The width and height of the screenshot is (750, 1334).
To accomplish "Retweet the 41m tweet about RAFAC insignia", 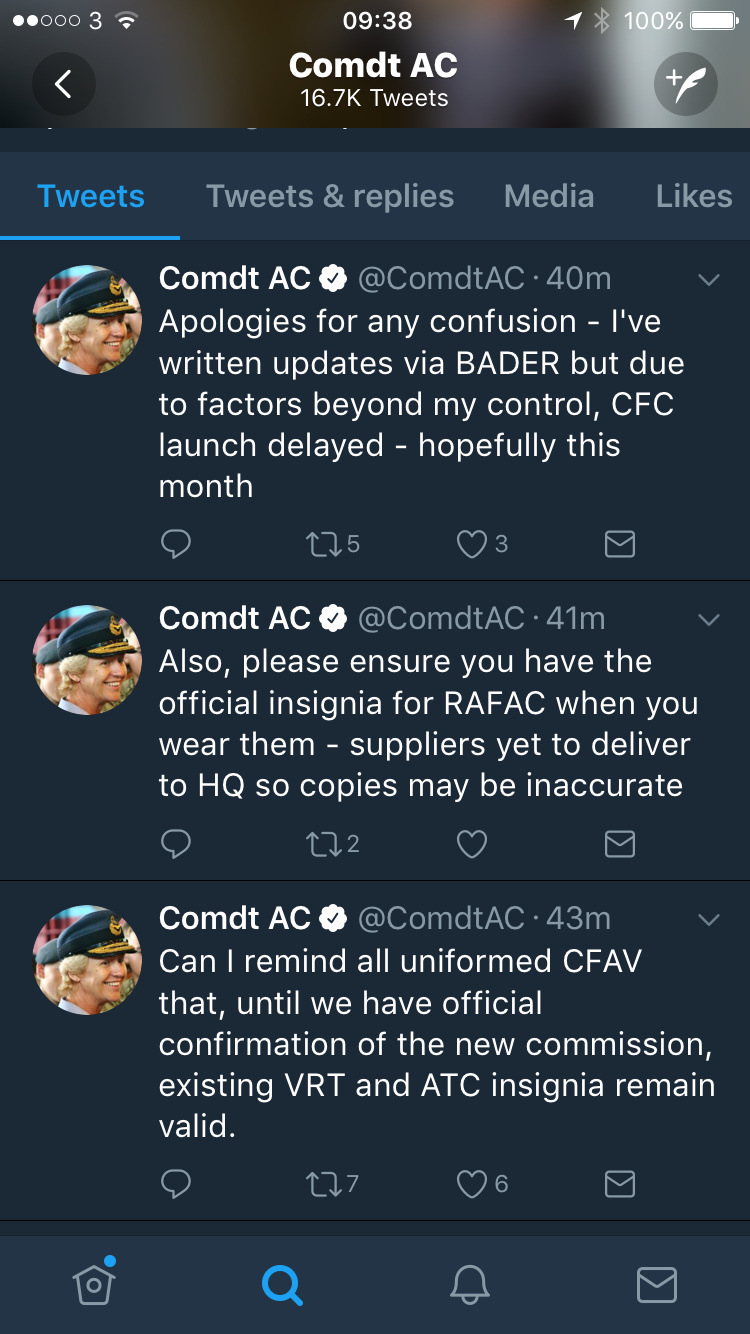I will coord(331,844).
